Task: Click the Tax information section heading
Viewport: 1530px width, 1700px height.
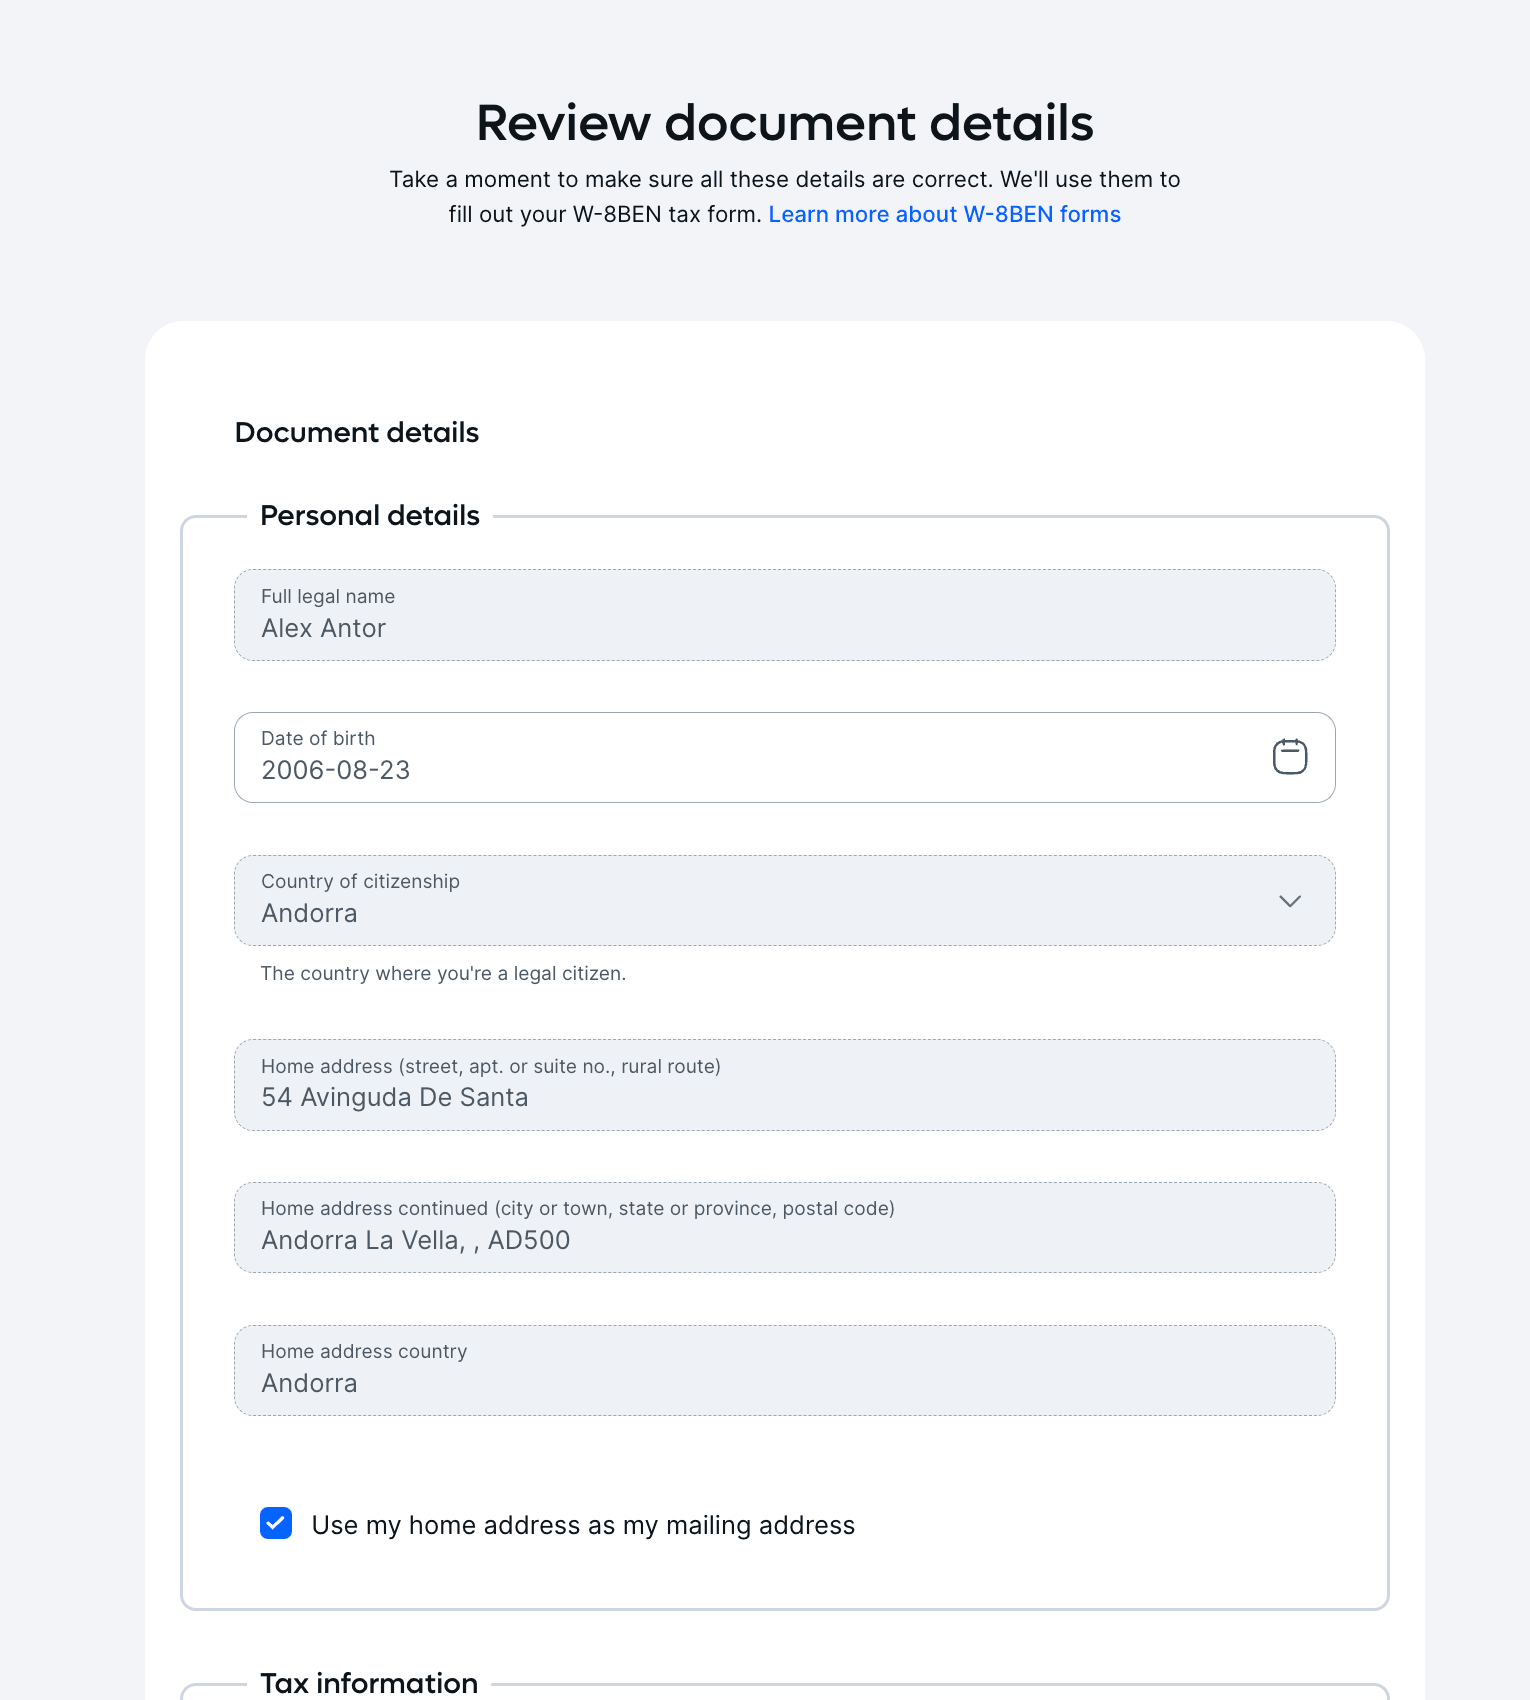Action: [369, 1683]
